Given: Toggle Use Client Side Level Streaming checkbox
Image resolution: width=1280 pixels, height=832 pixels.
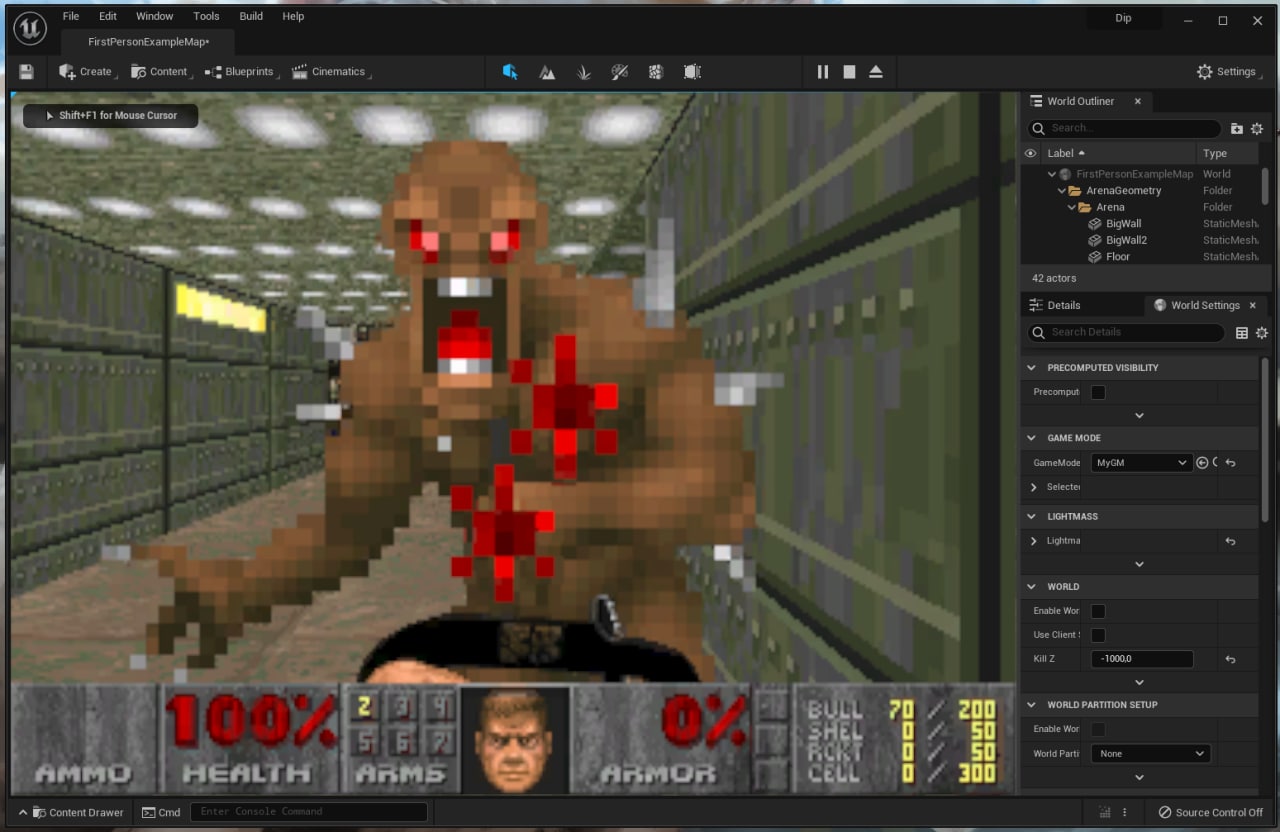Looking at the screenshot, I should 1098,635.
